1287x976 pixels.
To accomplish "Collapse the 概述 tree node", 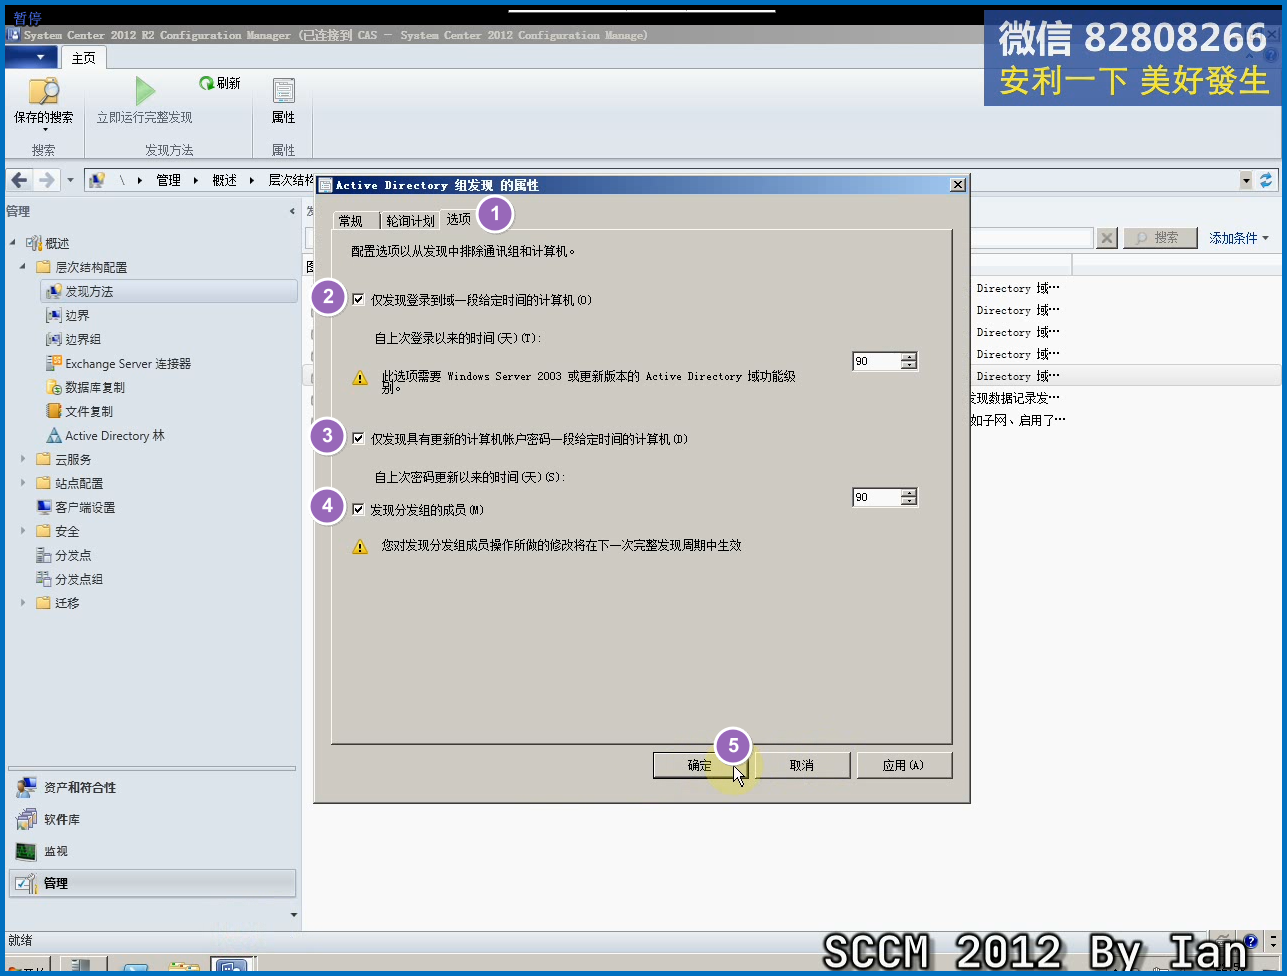I will (x=14, y=243).
